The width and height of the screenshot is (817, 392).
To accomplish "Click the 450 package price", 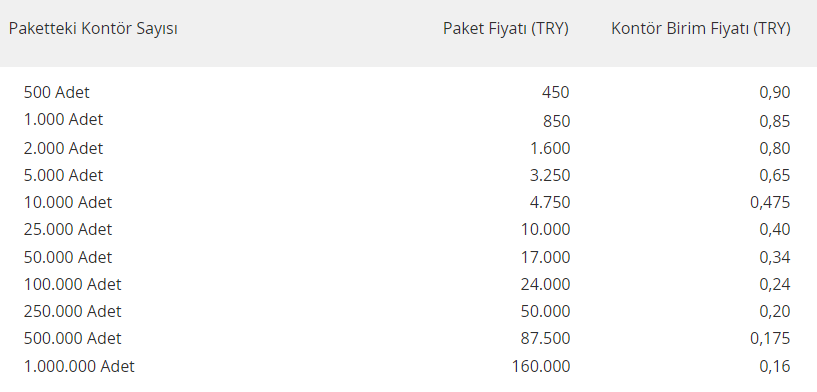I will pyautogui.click(x=555, y=92).
